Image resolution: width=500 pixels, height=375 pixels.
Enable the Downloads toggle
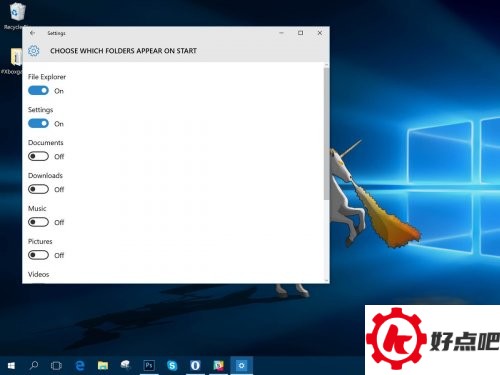(x=38, y=189)
